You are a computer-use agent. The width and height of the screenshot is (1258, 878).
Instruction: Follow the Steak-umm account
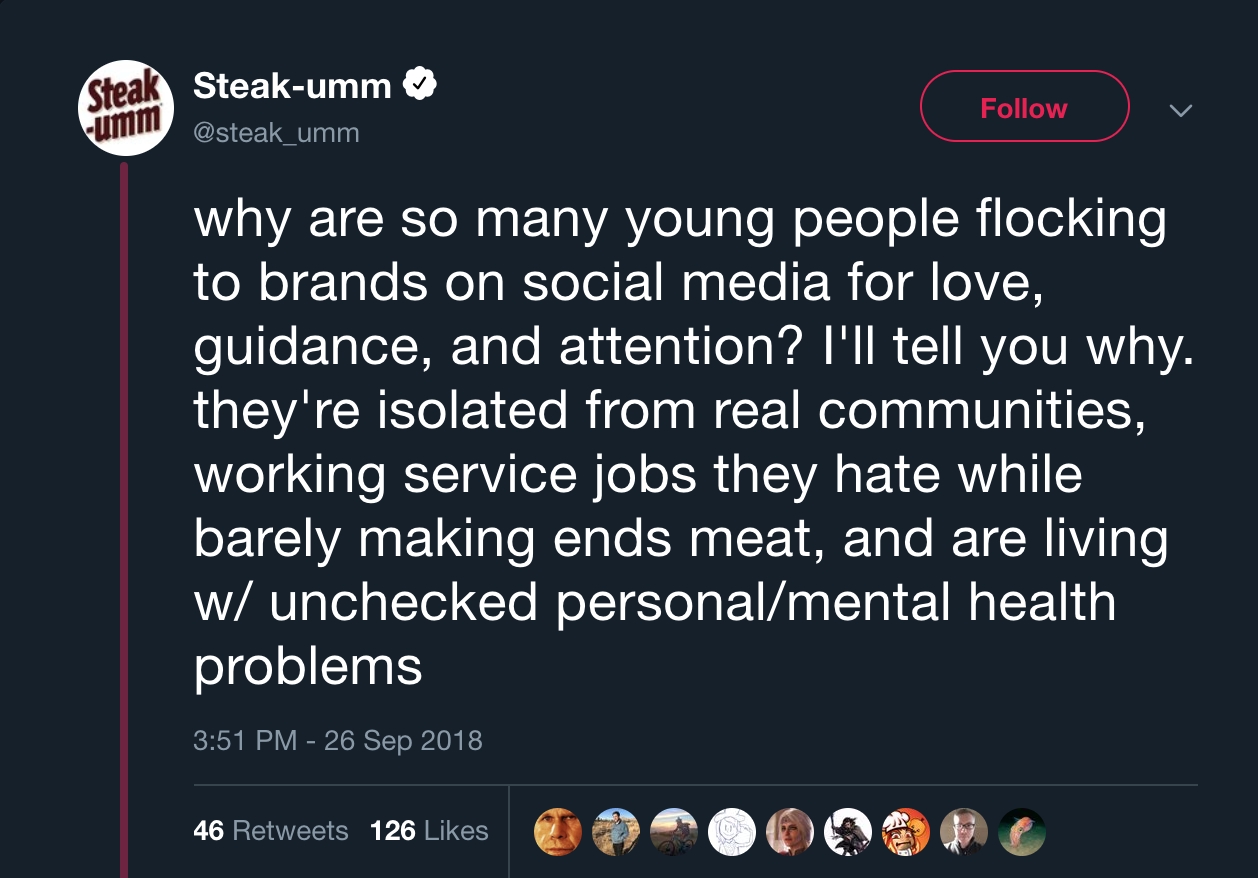[1023, 107]
